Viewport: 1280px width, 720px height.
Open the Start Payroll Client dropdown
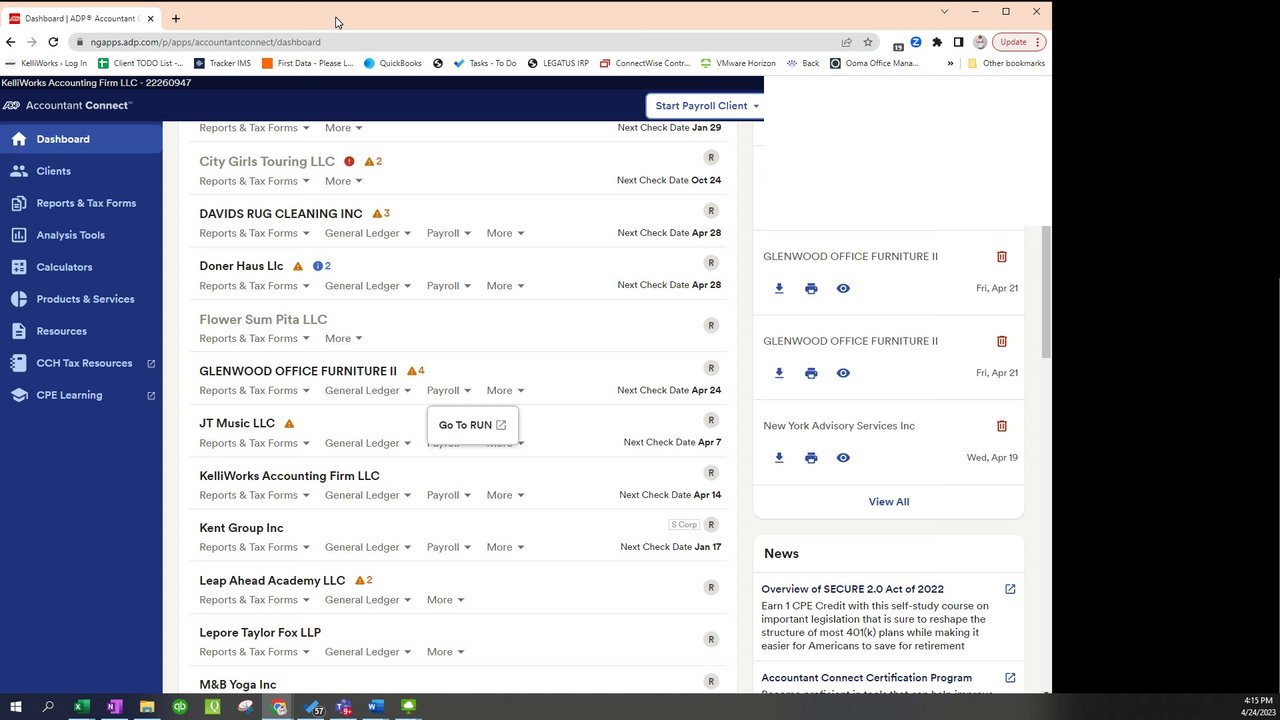707,105
